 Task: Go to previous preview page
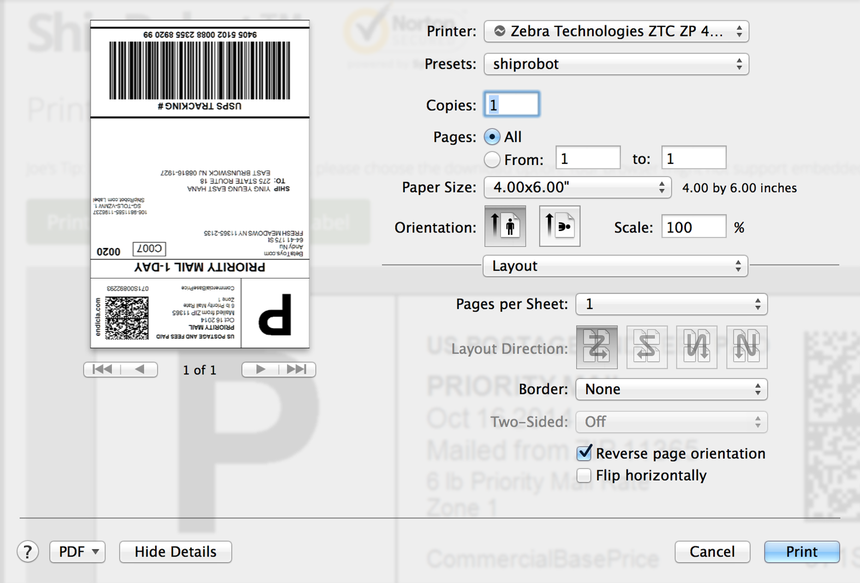tap(139, 370)
